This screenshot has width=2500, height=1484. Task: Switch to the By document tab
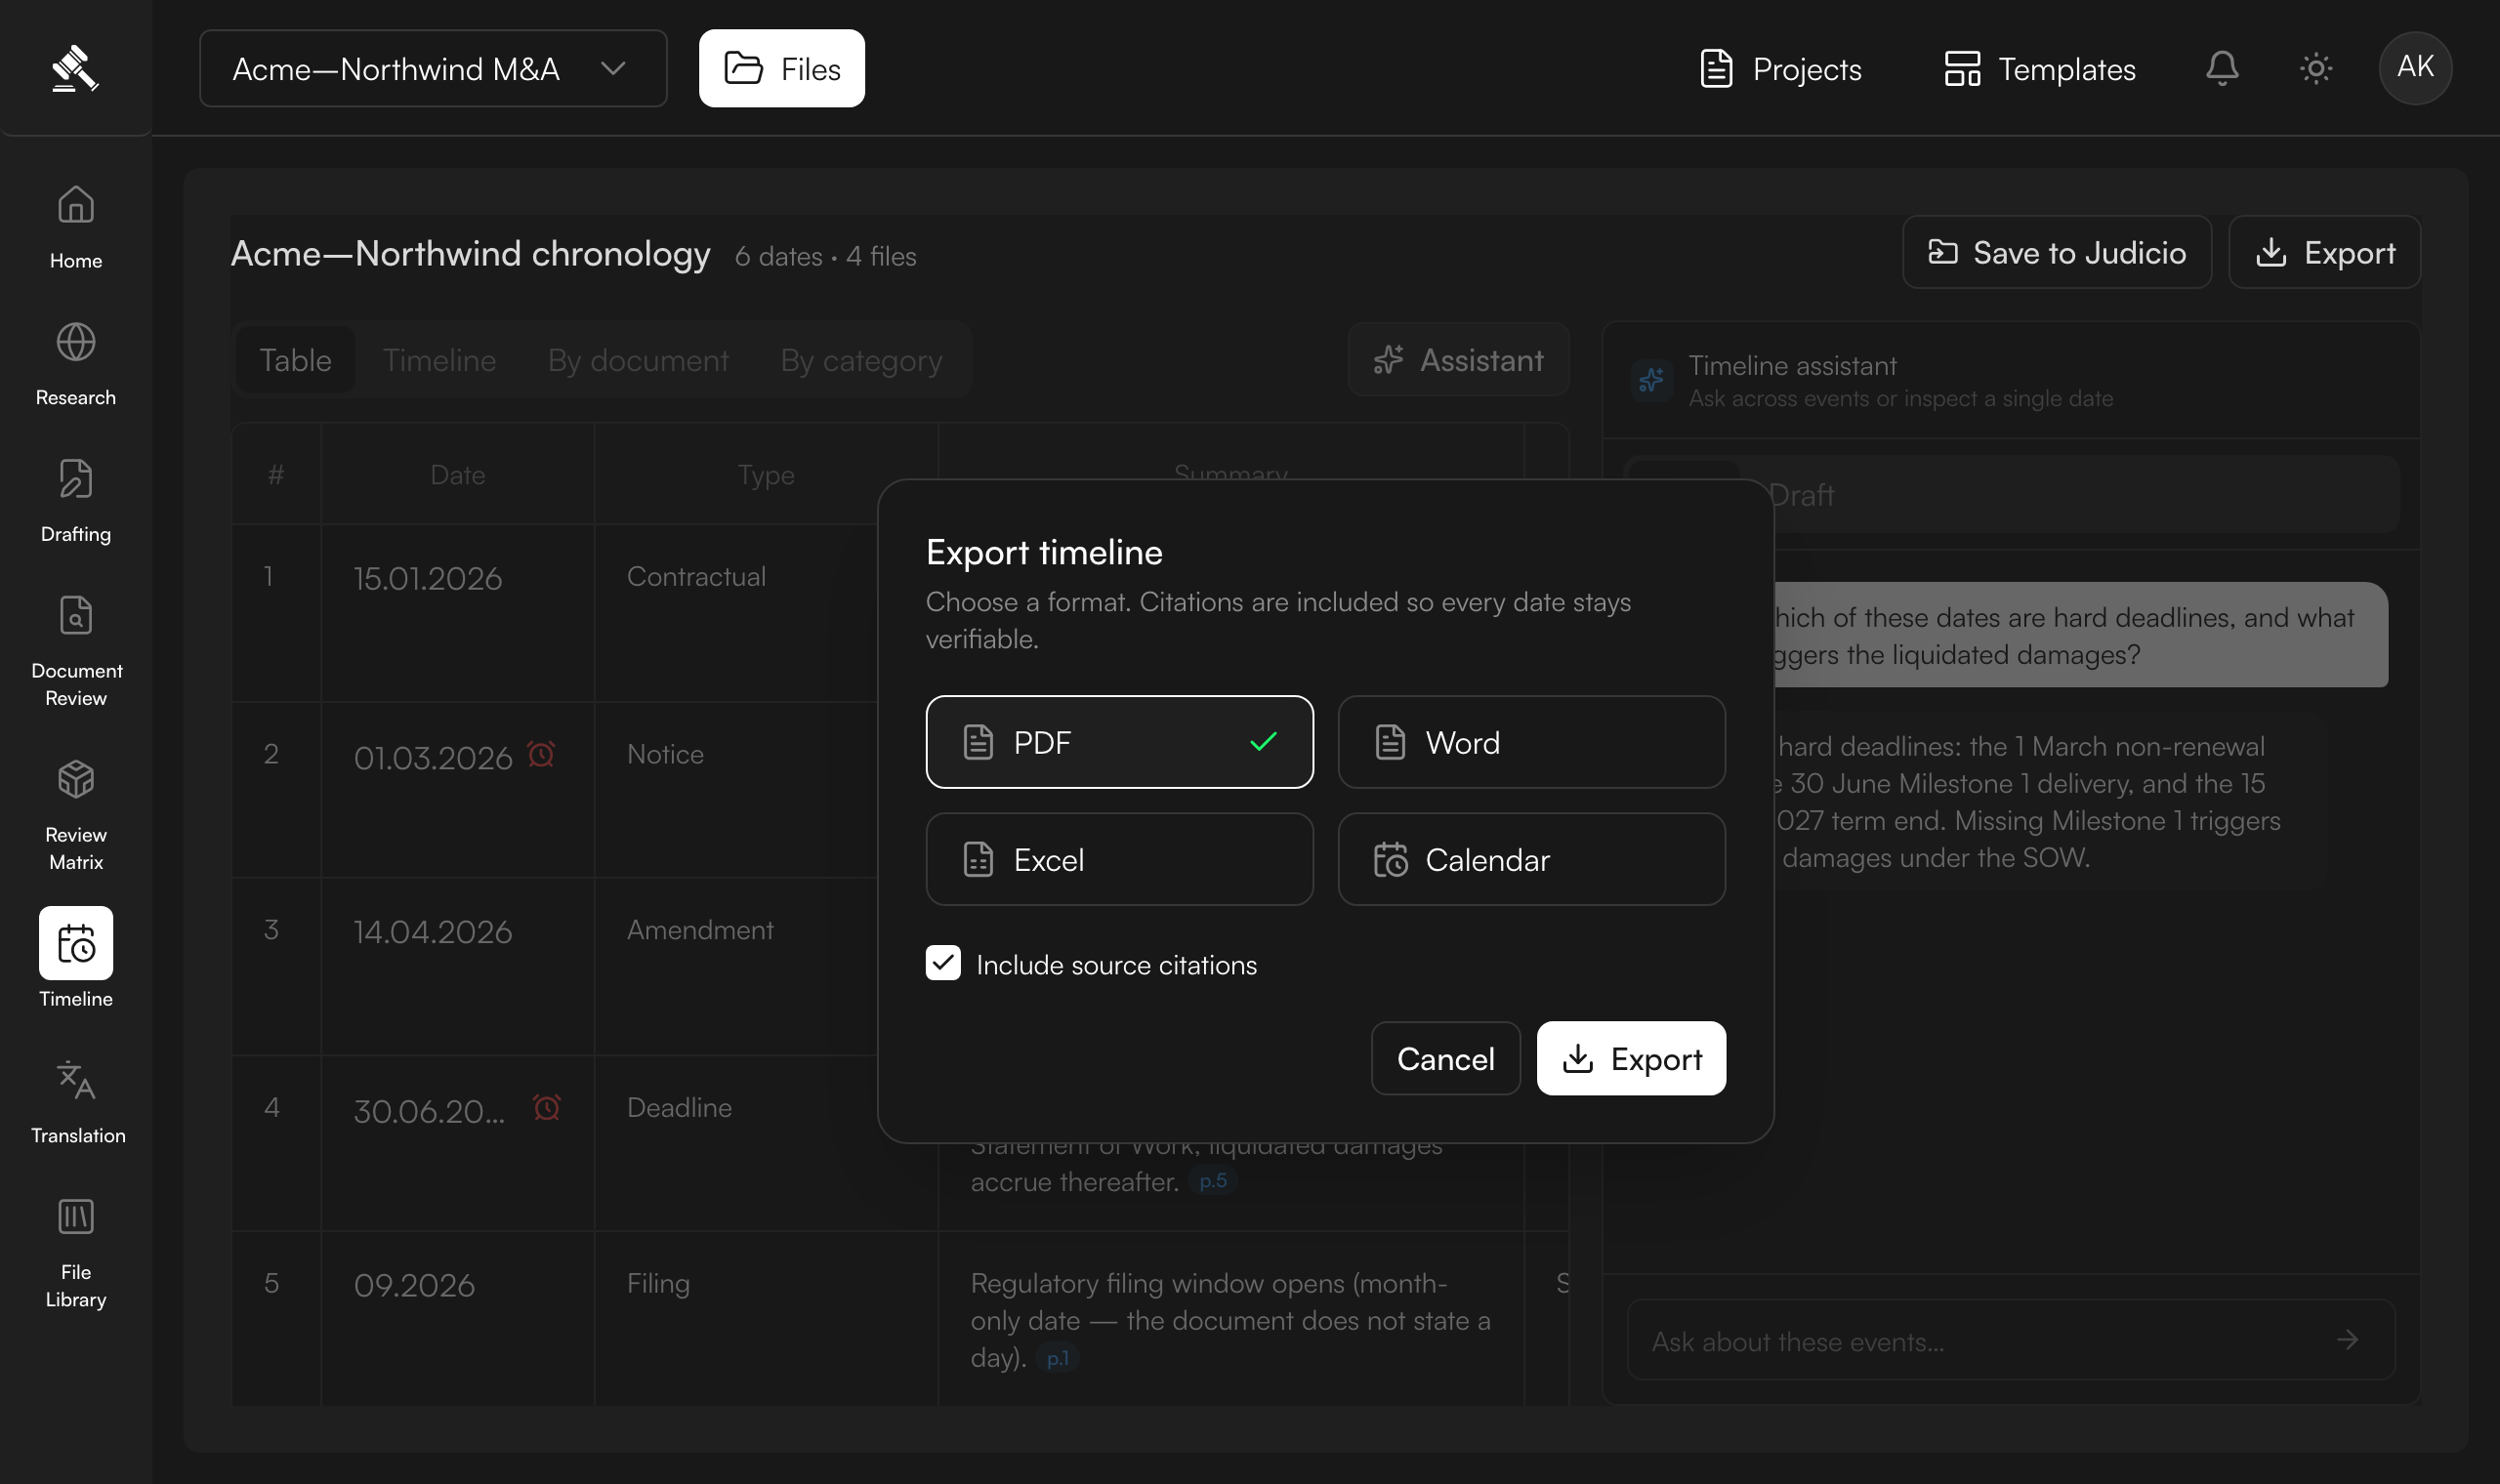pyautogui.click(x=638, y=360)
